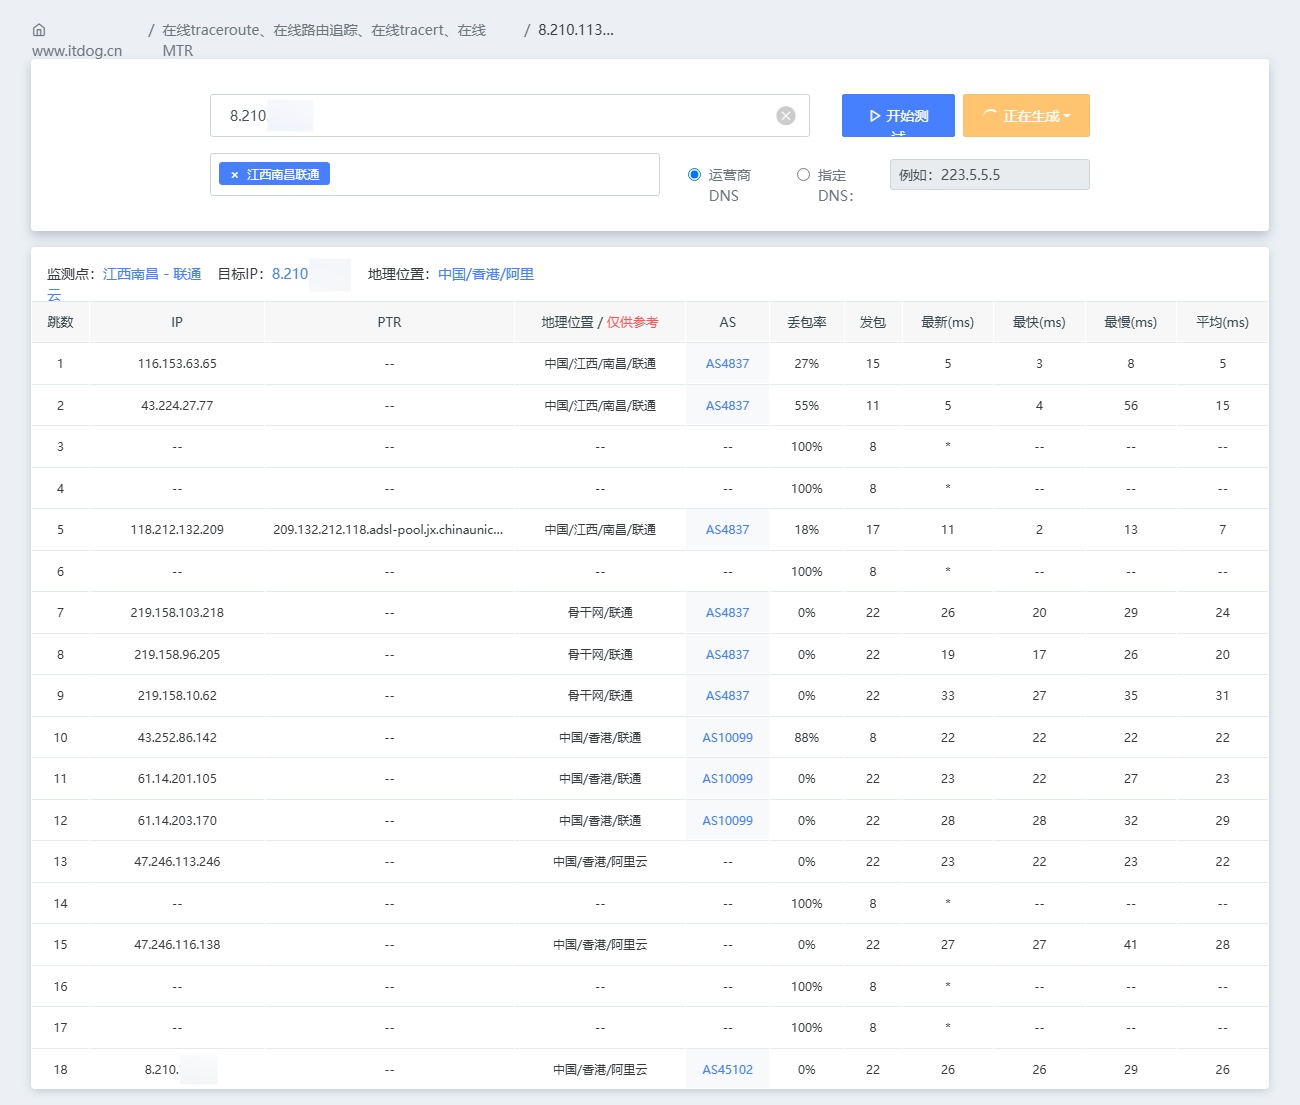Open the AS4837 link in hop 7
The width and height of the screenshot is (1300, 1105).
point(727,613)
